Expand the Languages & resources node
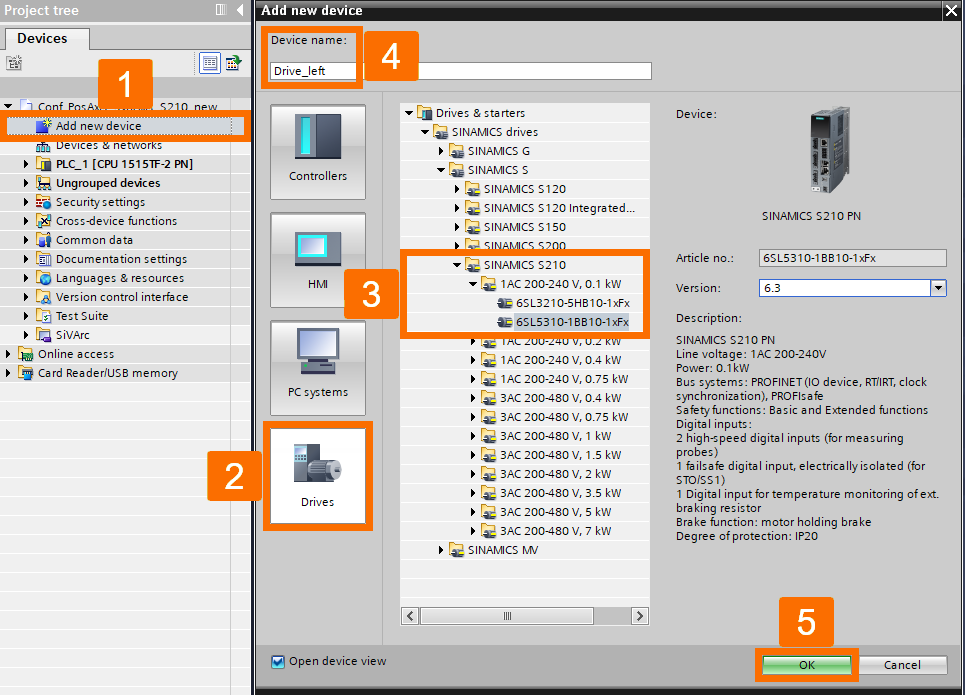Viewport: 965px width, 695px height. click(x=26, y=278)
